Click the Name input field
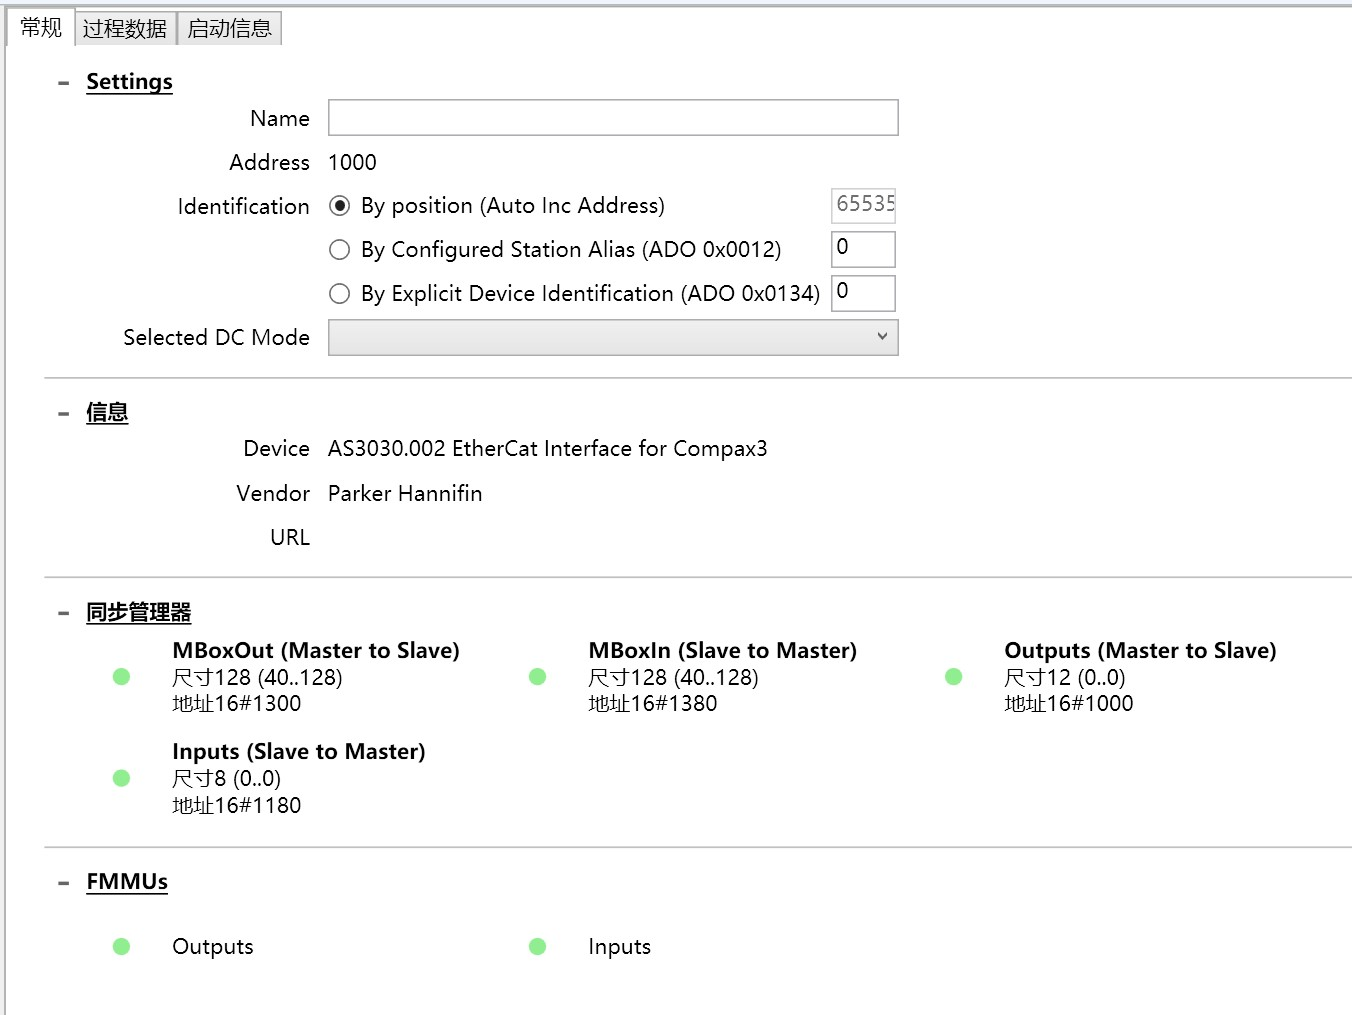 (613, 118)
